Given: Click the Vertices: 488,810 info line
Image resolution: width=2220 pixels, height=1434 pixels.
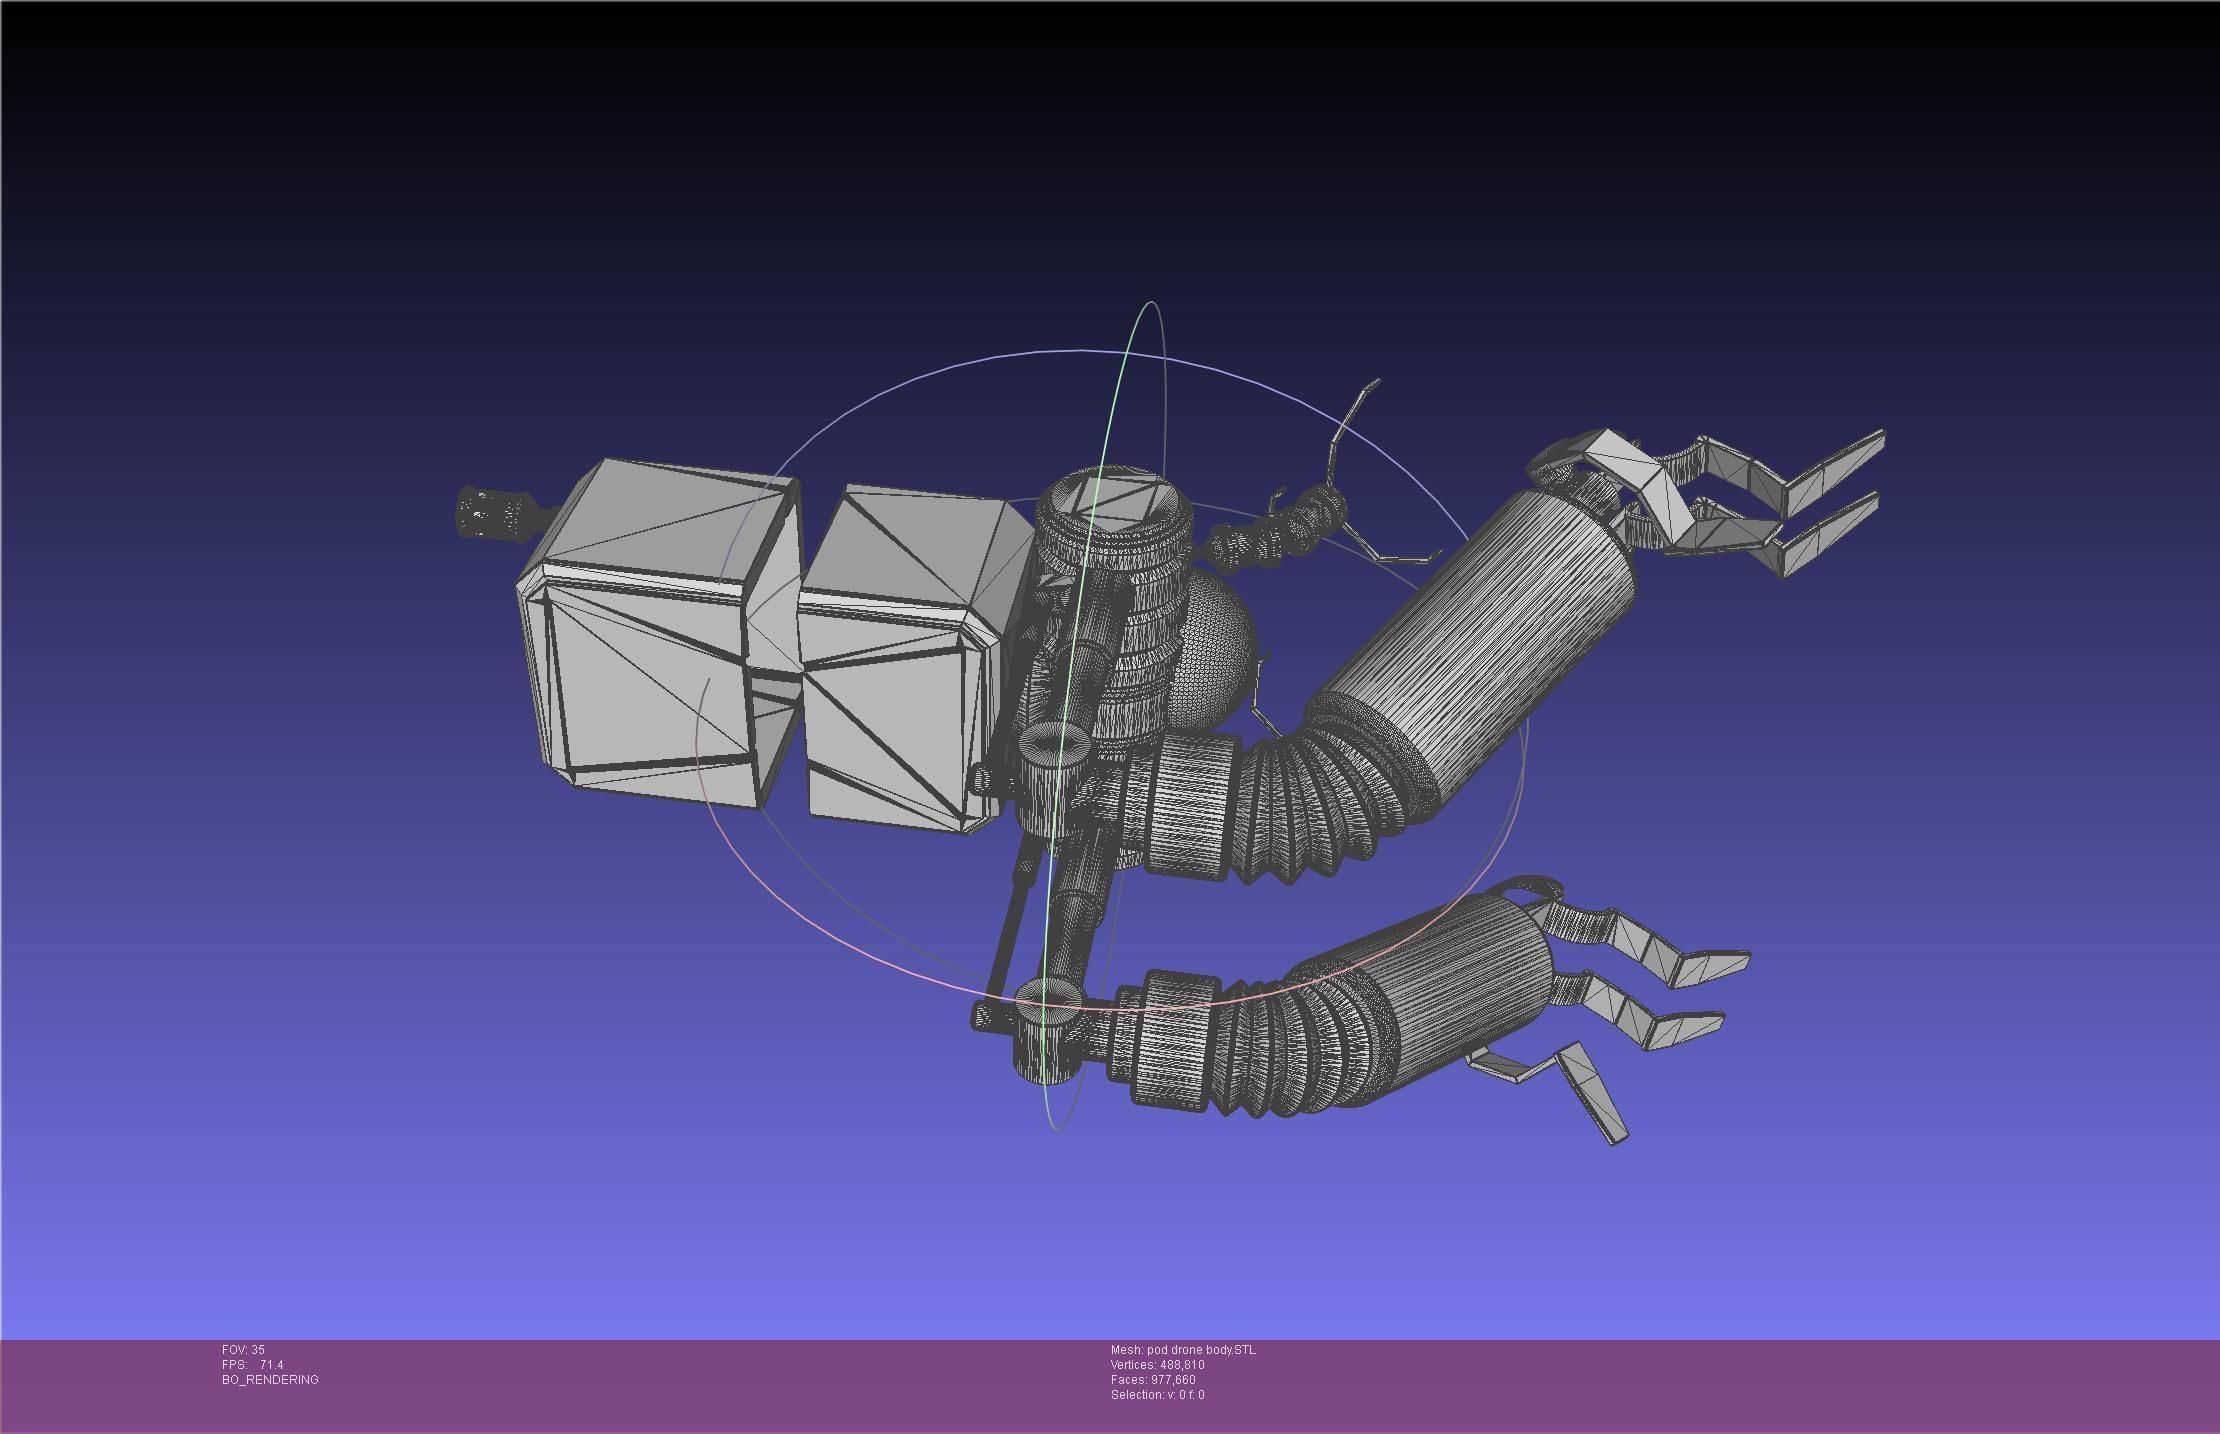Looking at the screenshot, I should (1157, 1364).
